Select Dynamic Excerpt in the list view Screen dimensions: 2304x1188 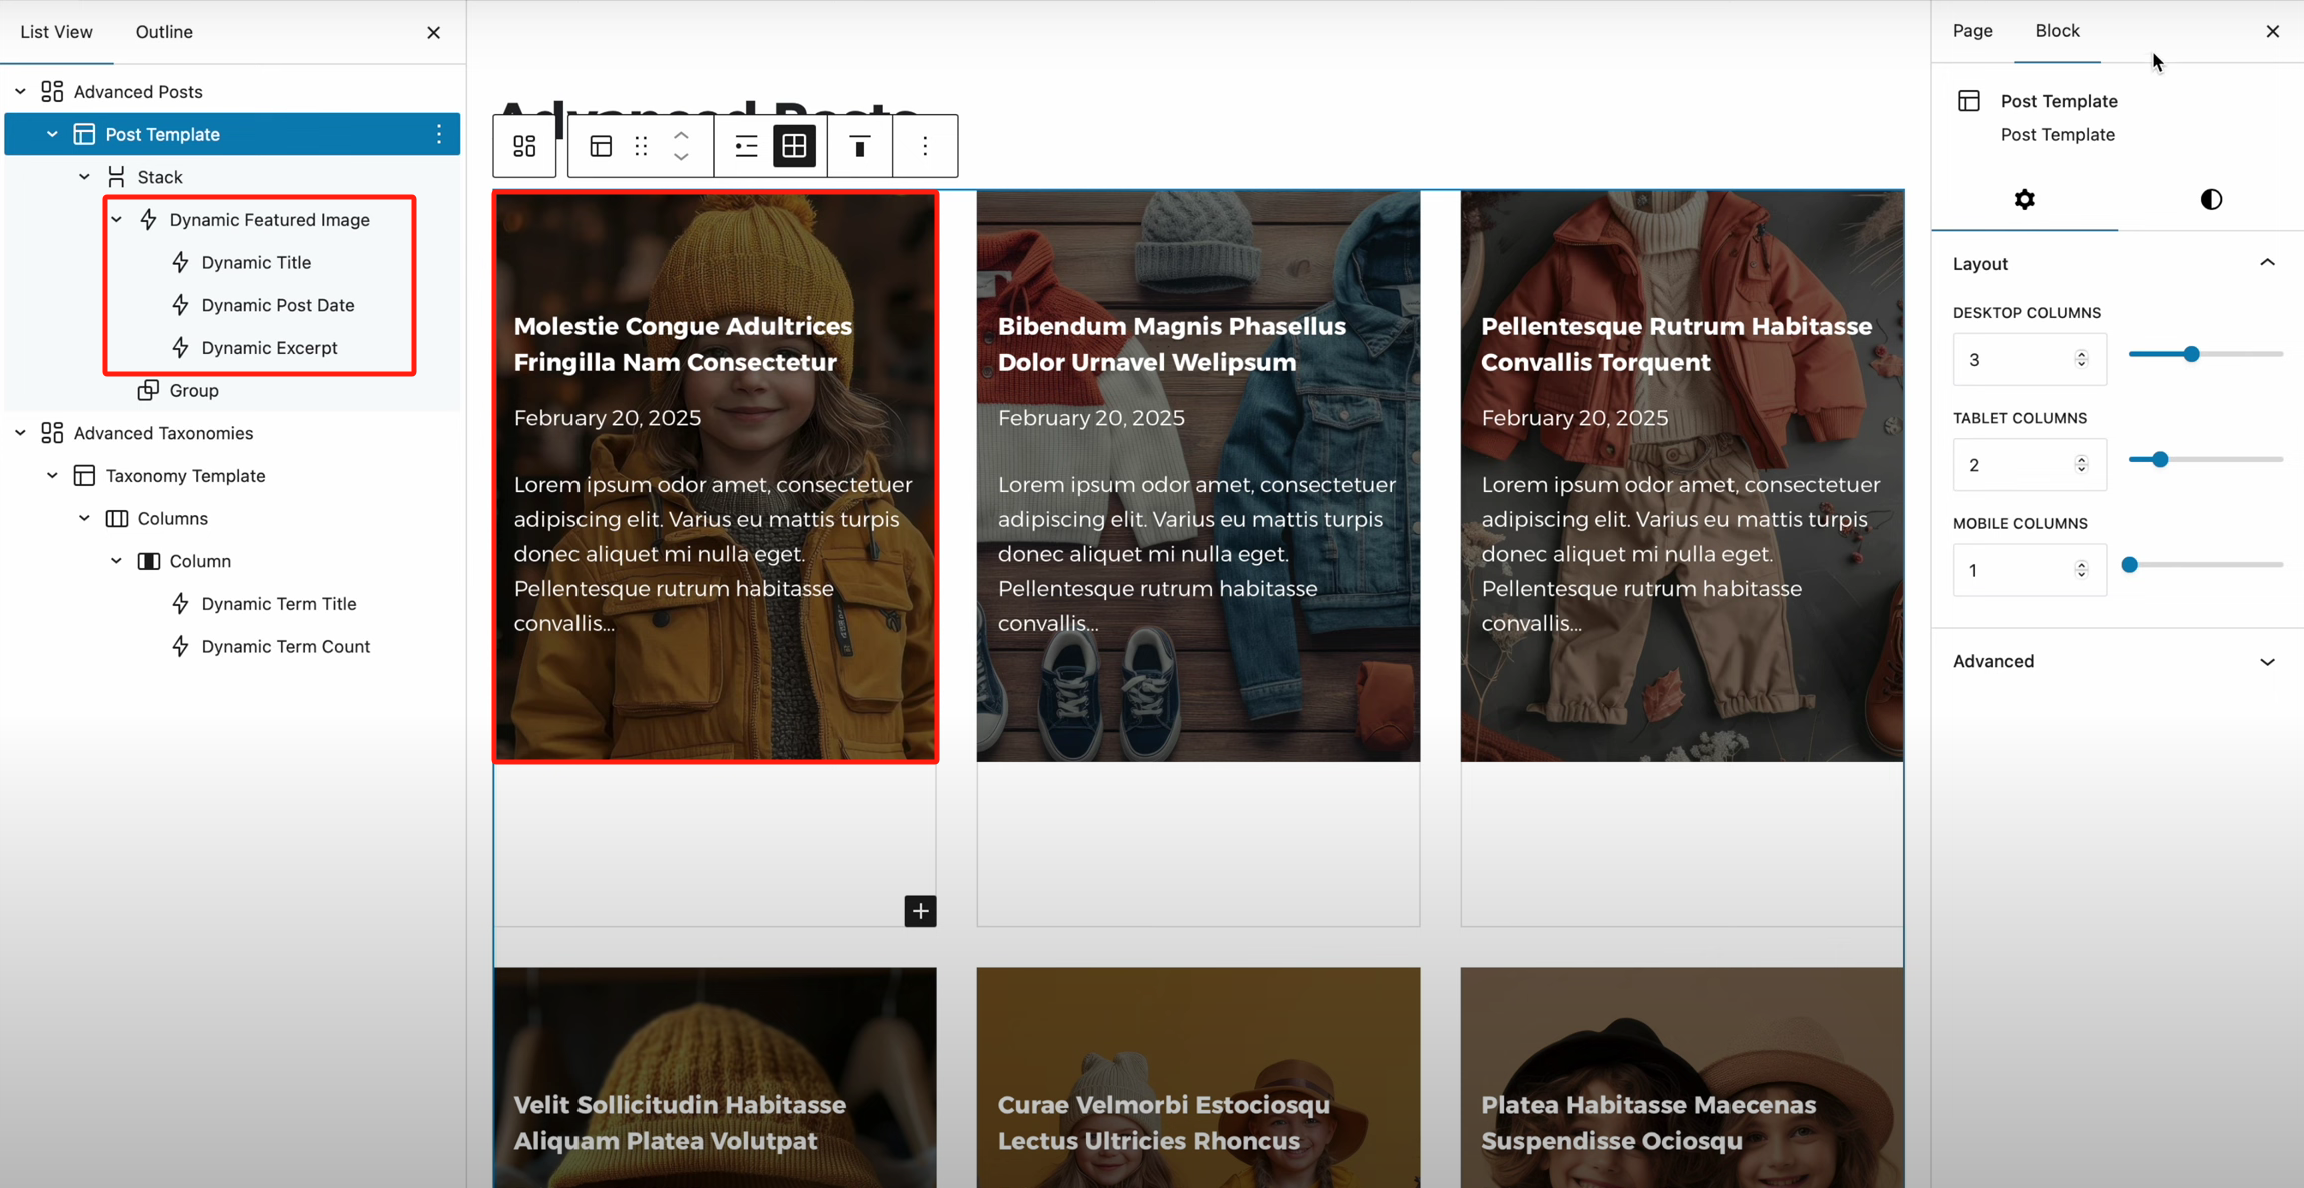[269, 347]
